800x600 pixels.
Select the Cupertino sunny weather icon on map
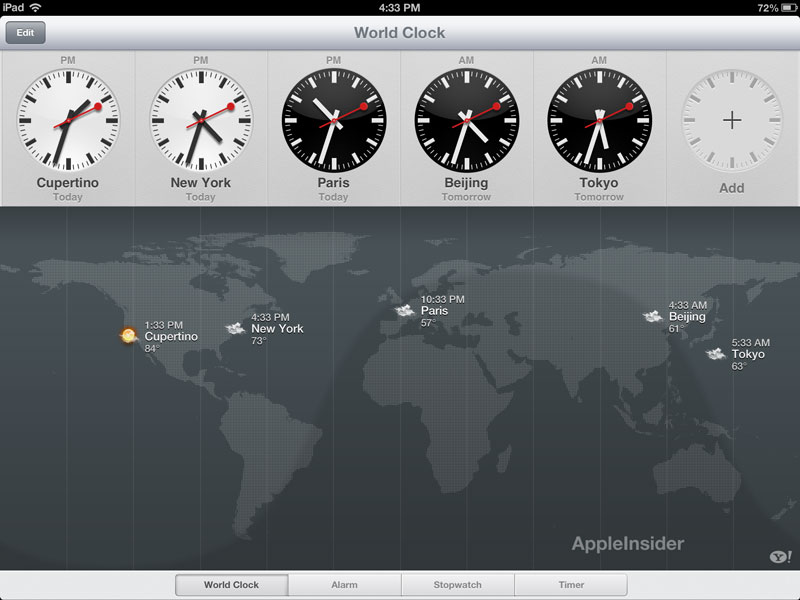point(128,335)
